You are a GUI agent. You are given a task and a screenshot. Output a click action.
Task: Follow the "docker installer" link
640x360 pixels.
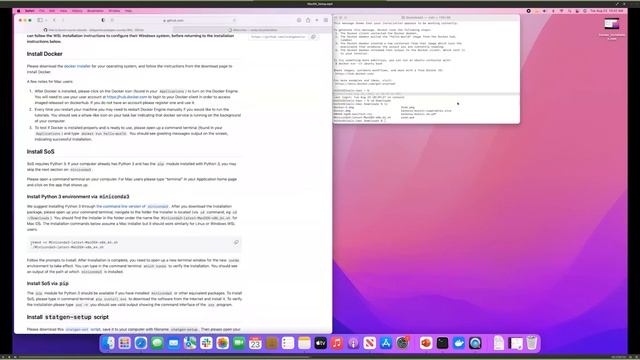[77, 66]
